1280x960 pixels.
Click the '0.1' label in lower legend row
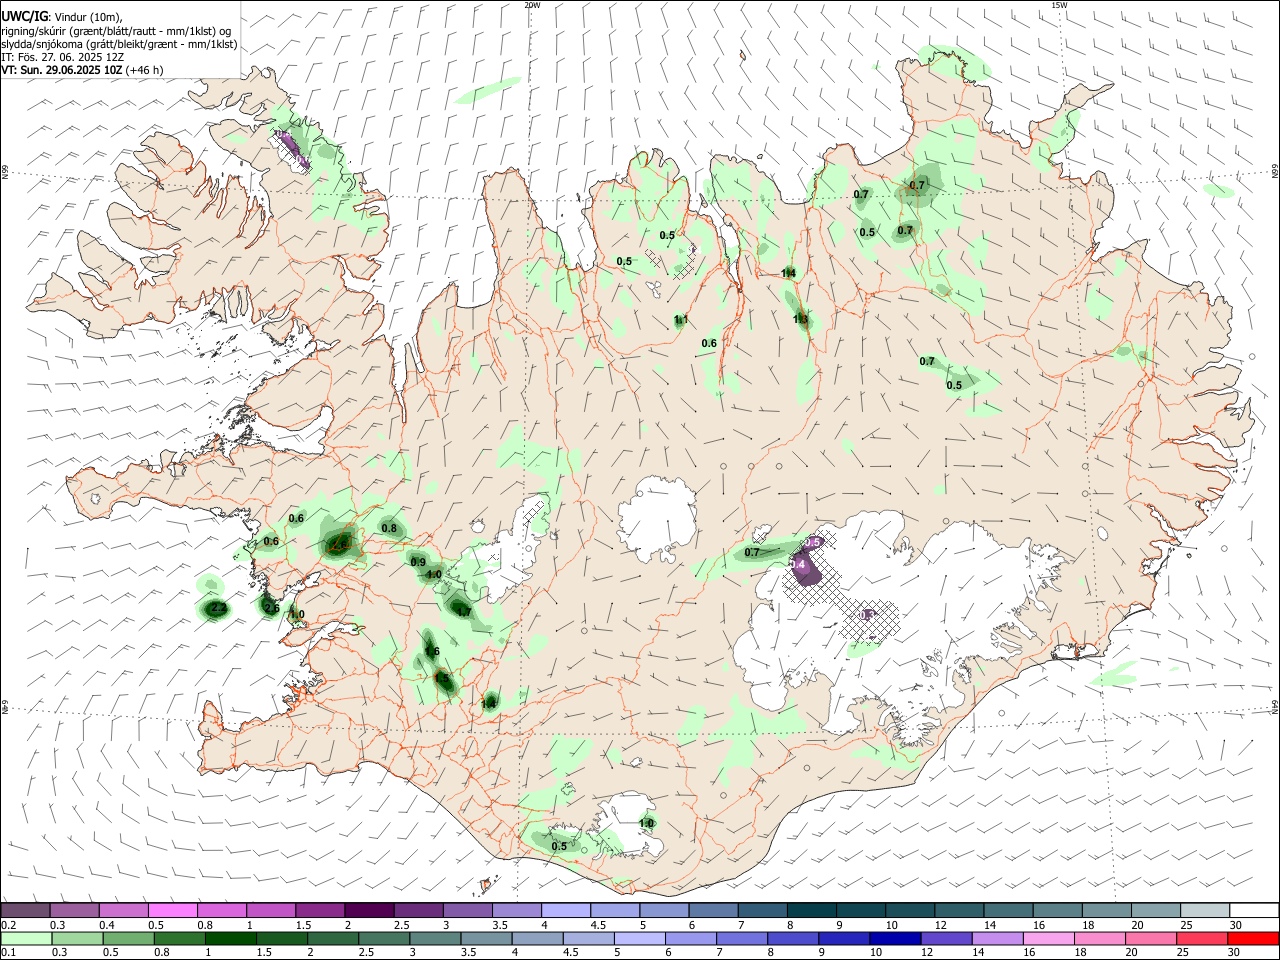pos(8,952)
